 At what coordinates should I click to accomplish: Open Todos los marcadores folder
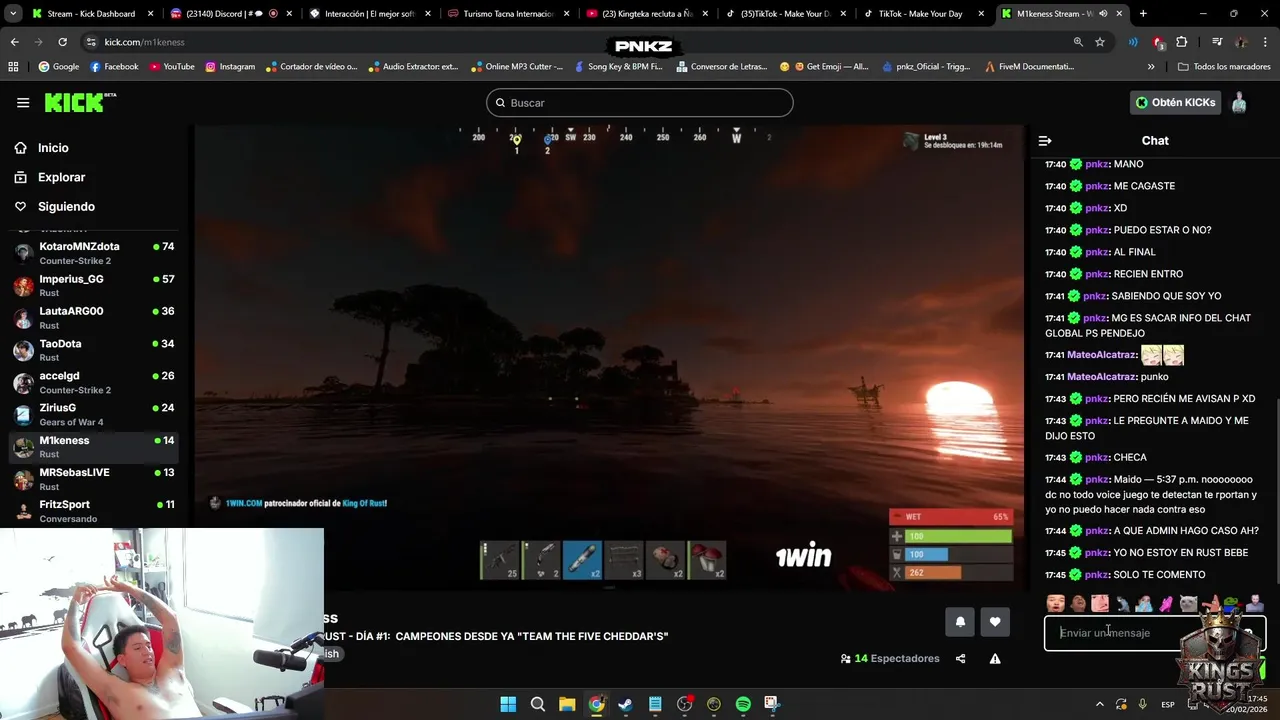tap(1224, 67)
